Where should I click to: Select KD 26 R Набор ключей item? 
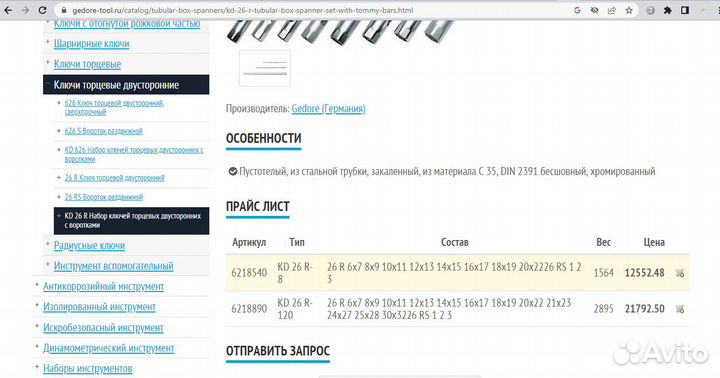[131, 220]
